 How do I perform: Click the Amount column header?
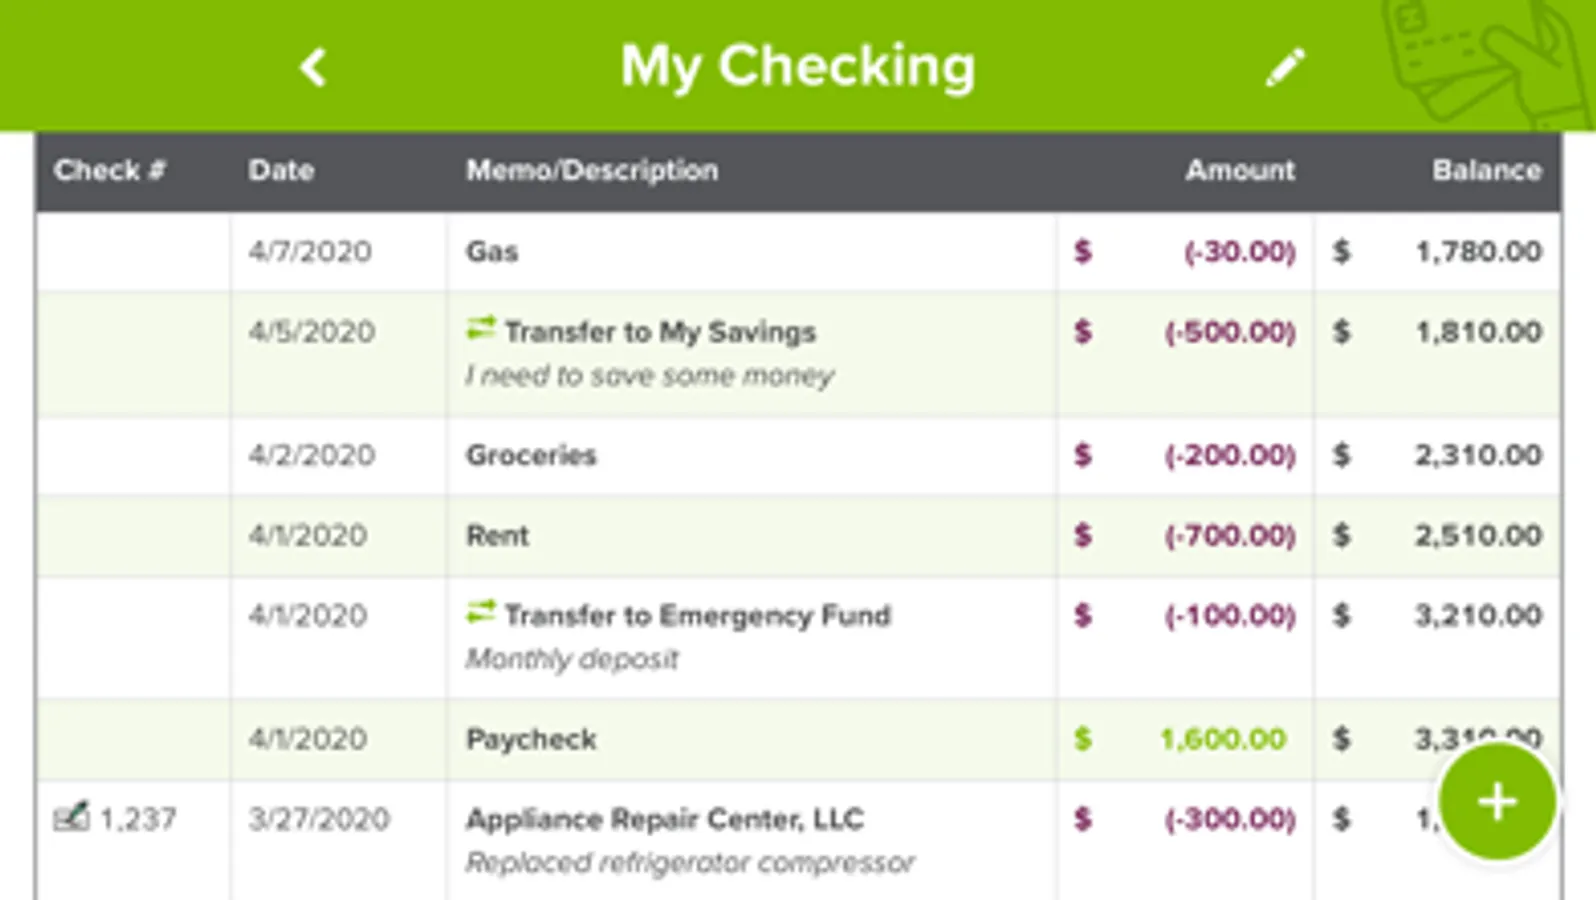click(x=1239, y=170)
